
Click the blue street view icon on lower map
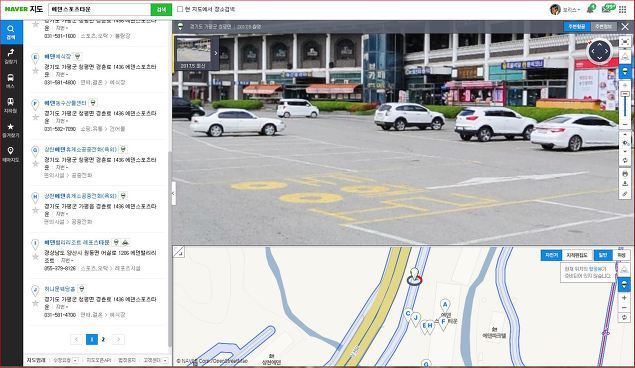point(624,284)
